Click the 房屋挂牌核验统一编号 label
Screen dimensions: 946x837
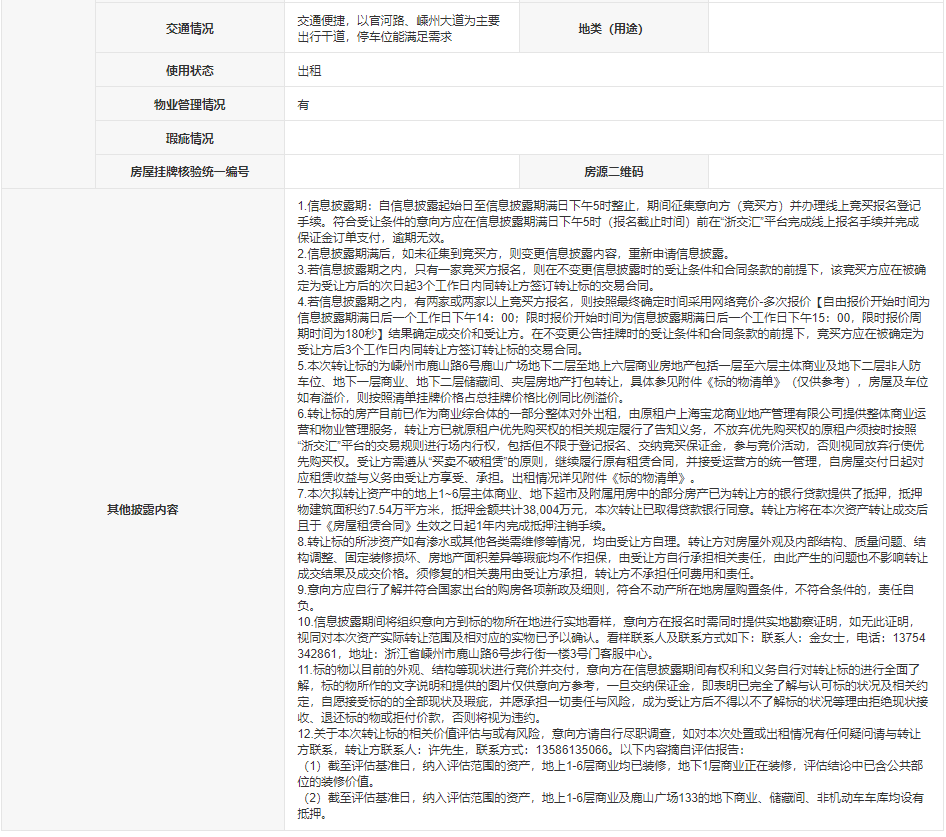click(x=189, y=172)
